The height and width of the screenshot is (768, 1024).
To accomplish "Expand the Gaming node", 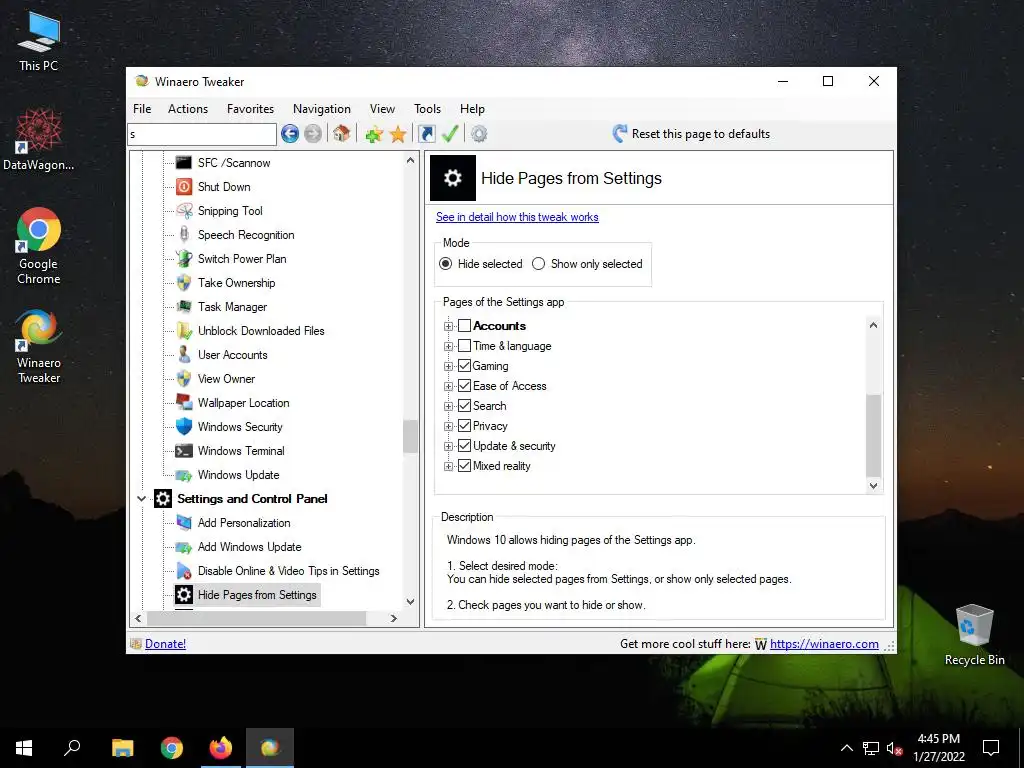I will click(449, 366).
